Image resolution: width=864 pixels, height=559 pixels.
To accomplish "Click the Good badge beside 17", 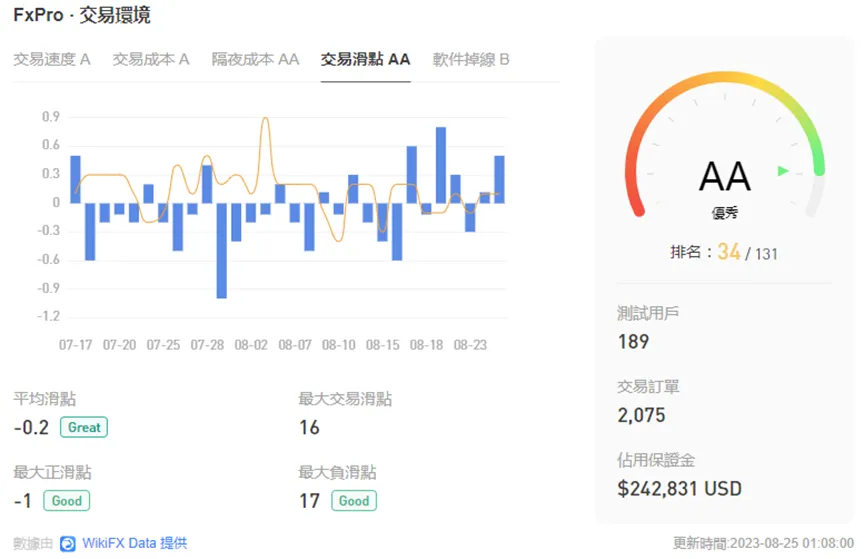I will click(354, 501).
